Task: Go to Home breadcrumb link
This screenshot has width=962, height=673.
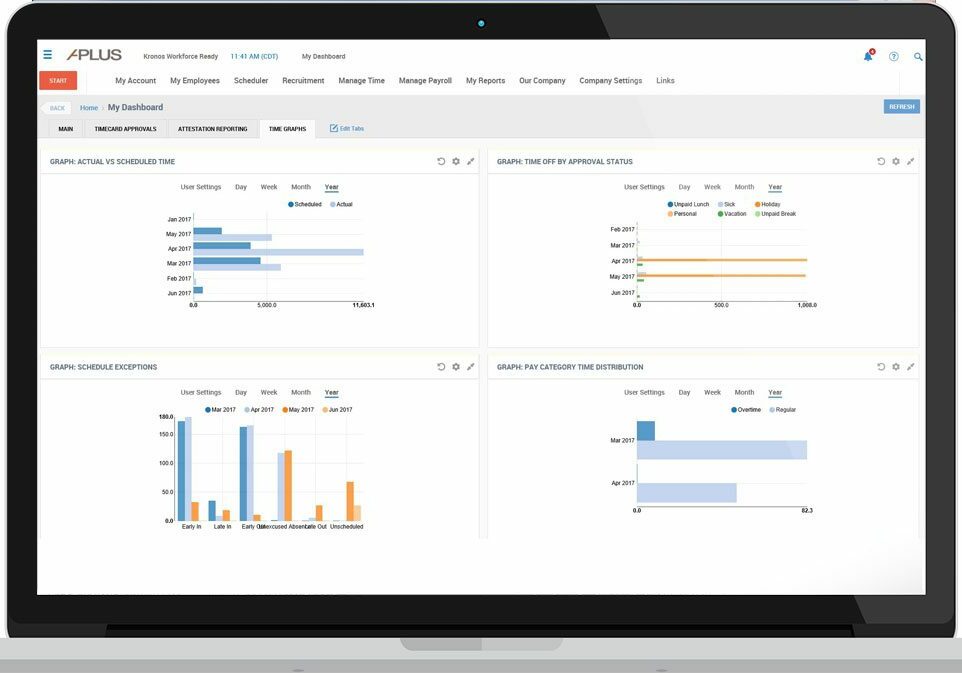Action: [x=89, y=108]
